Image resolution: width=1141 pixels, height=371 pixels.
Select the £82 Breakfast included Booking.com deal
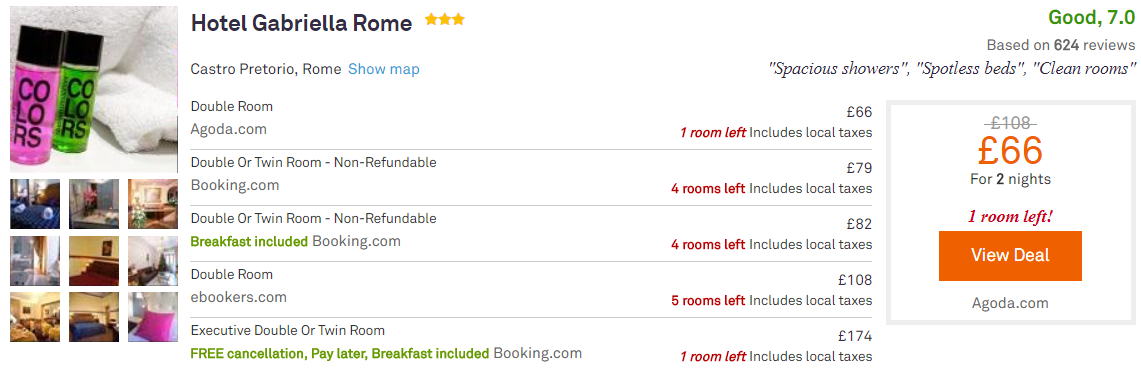point(531,234)
